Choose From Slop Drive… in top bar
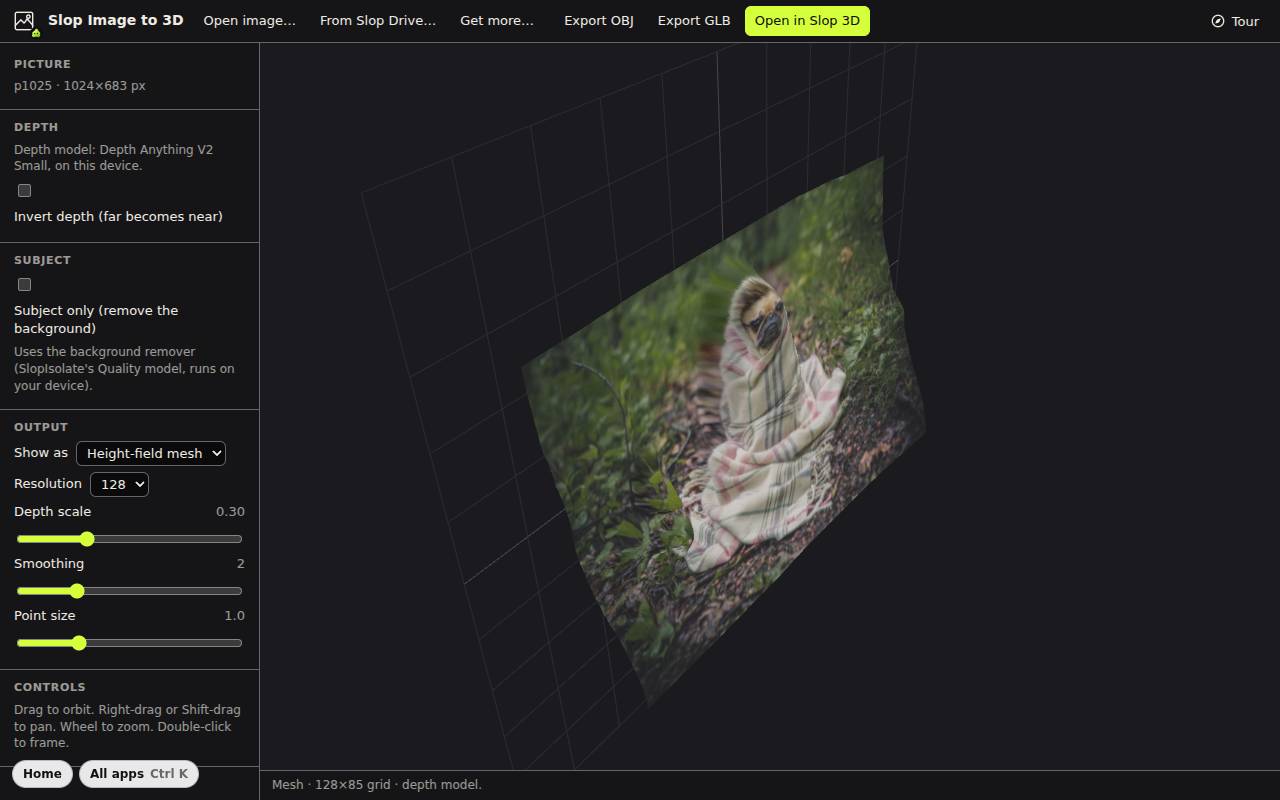The width and height of the screenshot is (1280, 800). (x=378, y=21)
